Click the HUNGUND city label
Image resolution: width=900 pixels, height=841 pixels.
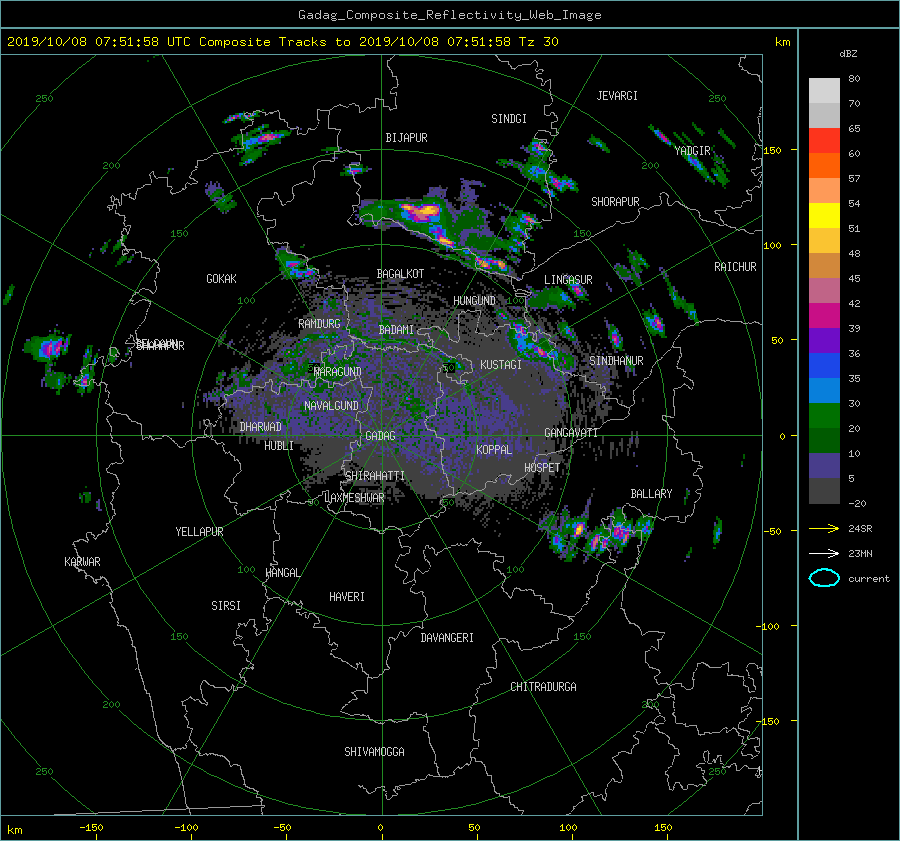(x=474, y=301)
